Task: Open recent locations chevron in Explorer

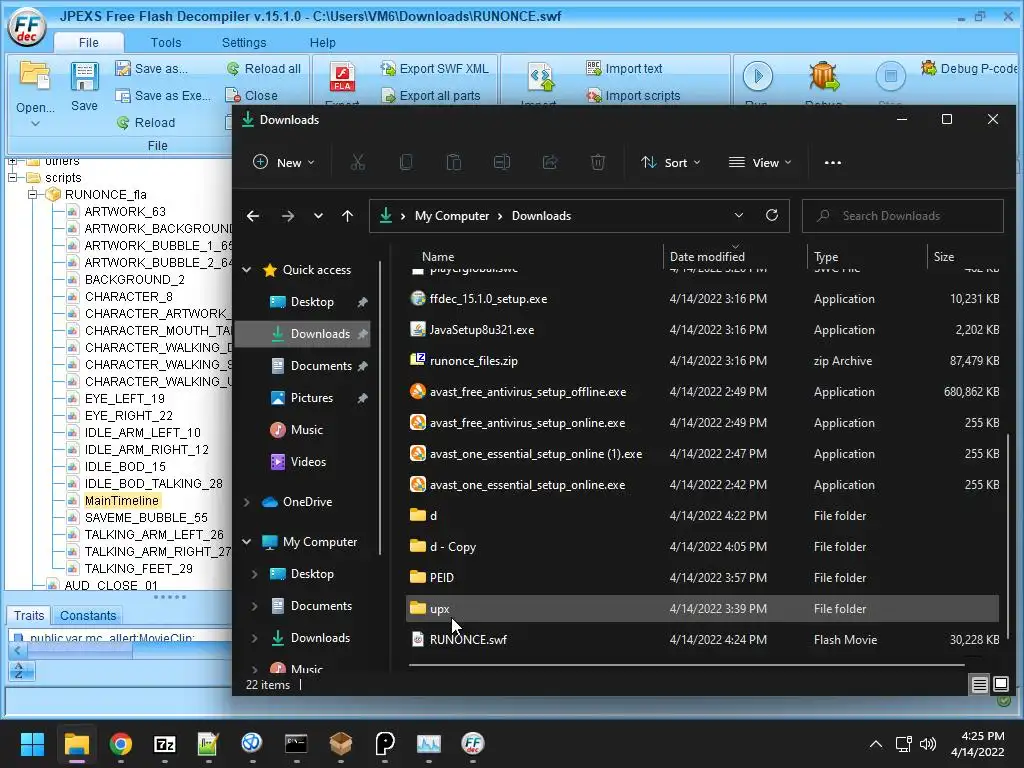Action: point(318,216)
